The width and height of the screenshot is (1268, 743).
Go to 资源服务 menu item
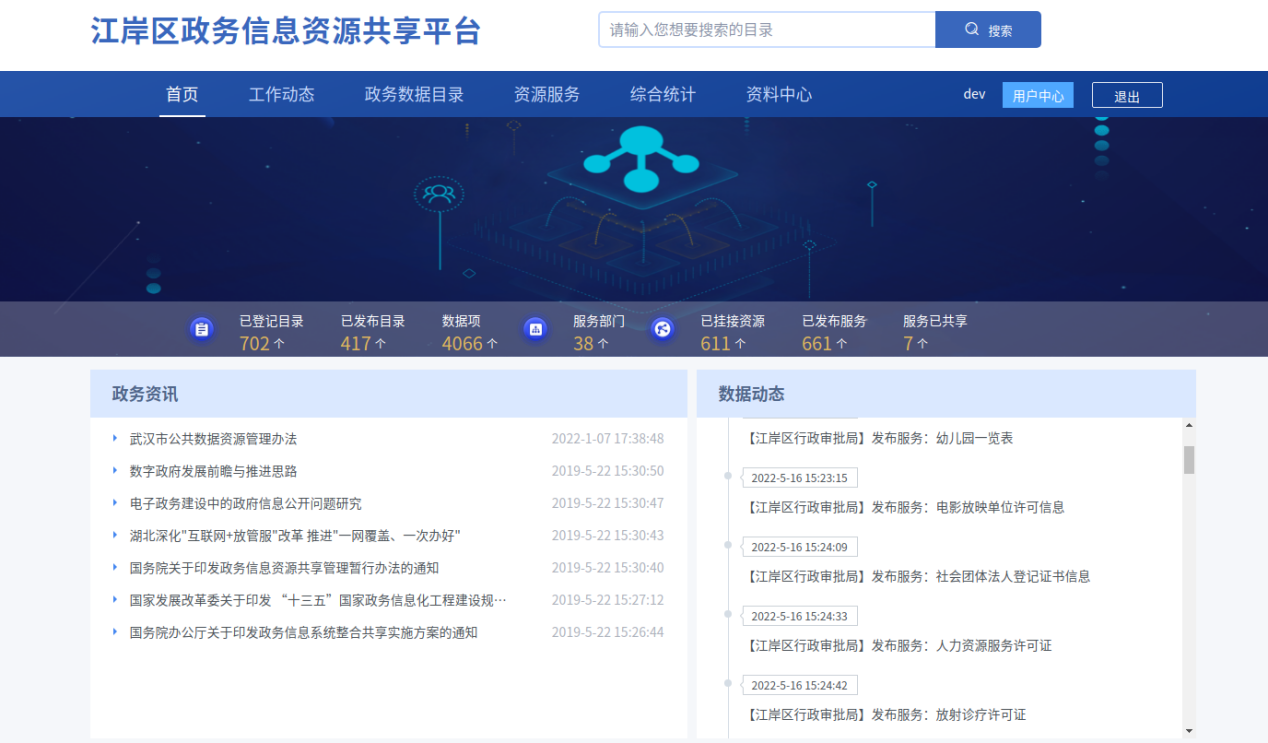tap(546, 95)
